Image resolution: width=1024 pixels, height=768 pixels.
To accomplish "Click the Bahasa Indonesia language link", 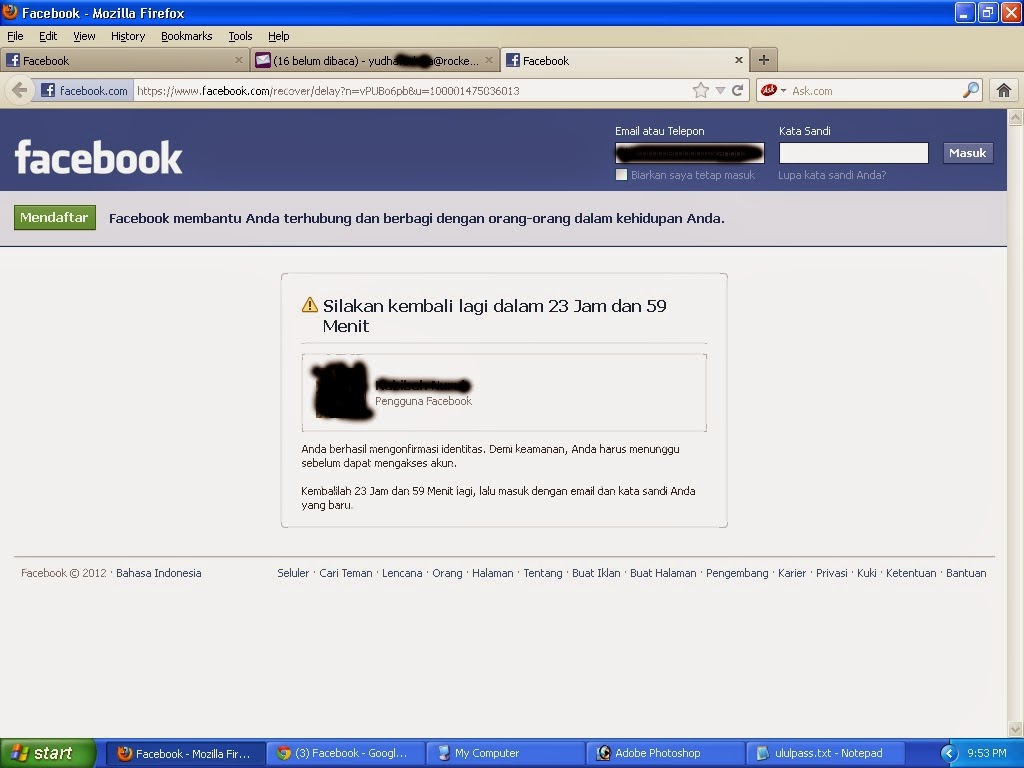I will pos(159,573).
